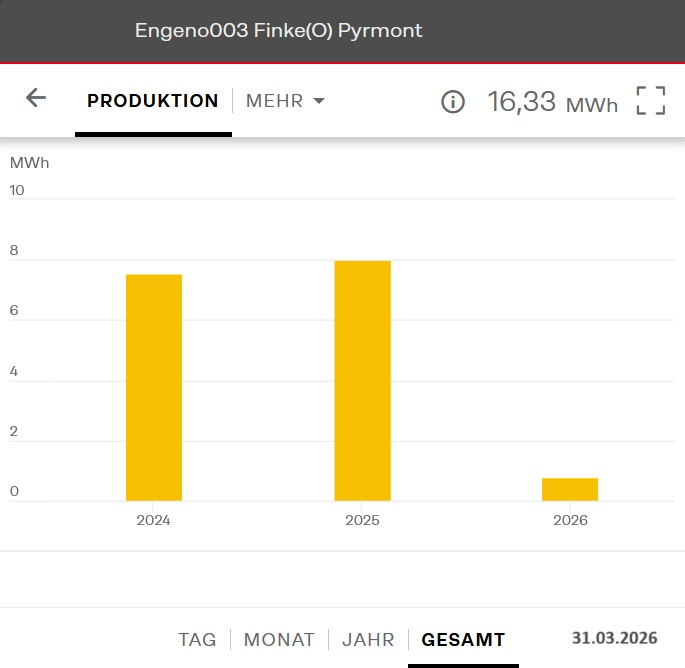Click the 2025 production bar
685x668 pixels.
point(362,380)
